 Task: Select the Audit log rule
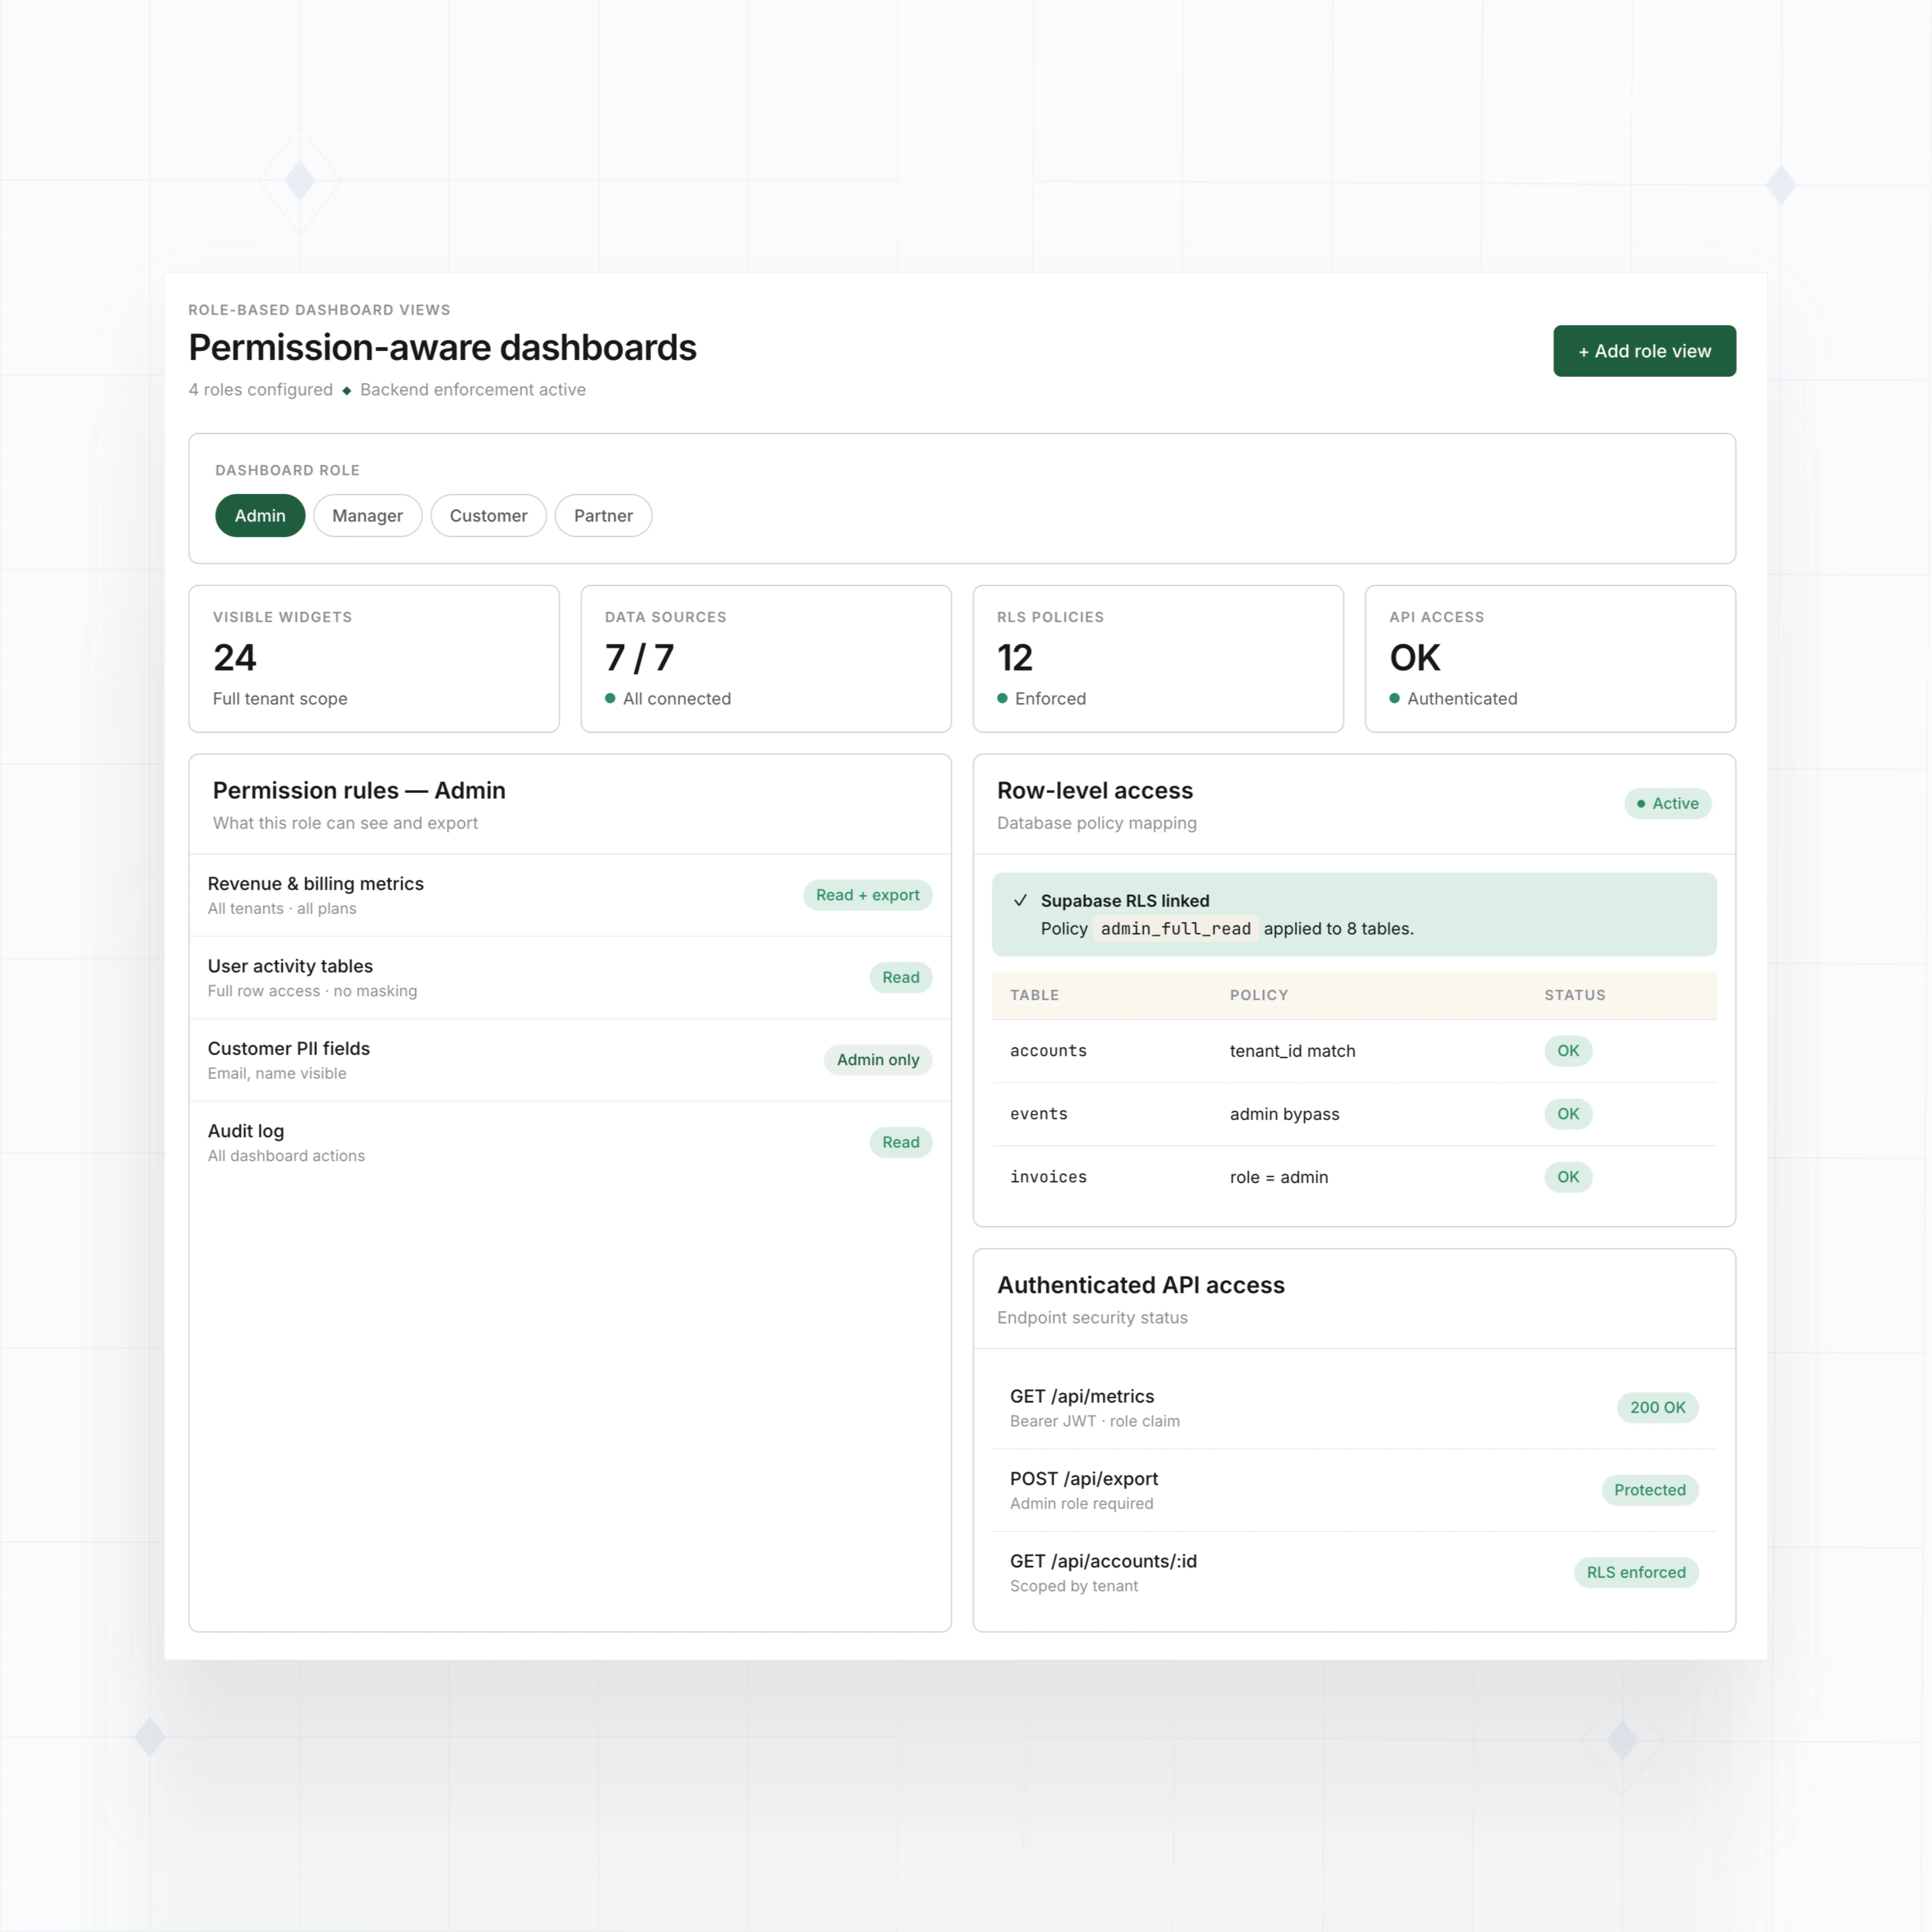coord(570,1143)
